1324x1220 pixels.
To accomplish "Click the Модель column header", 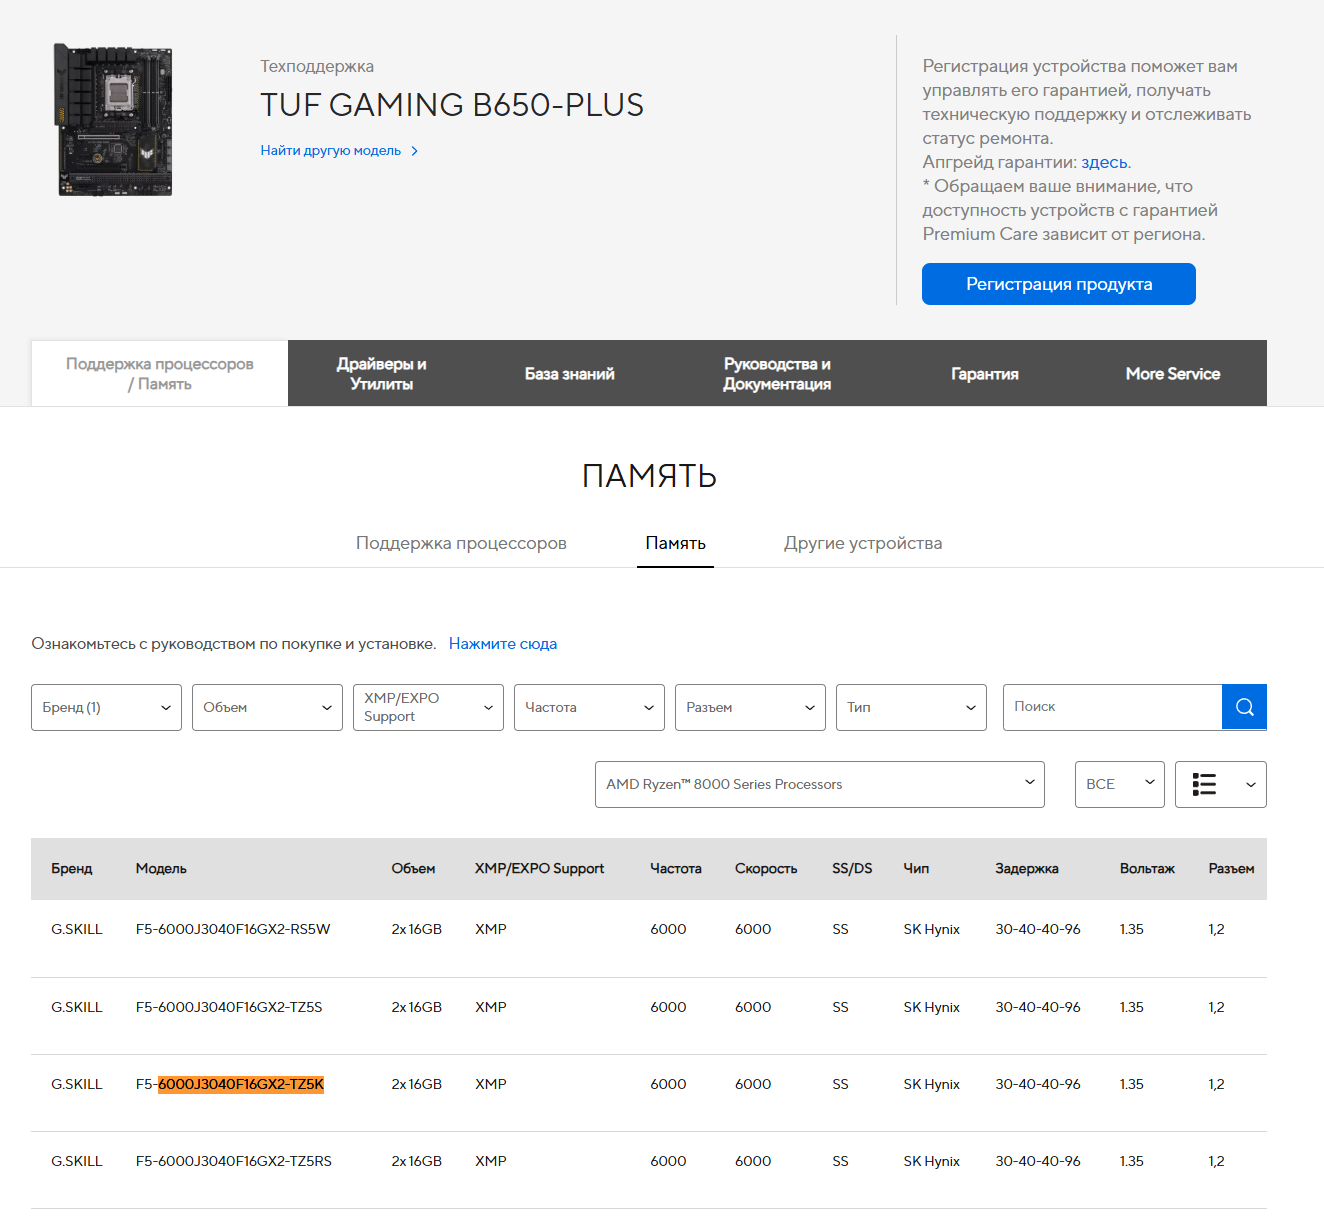I will click(x=161, y=869).
